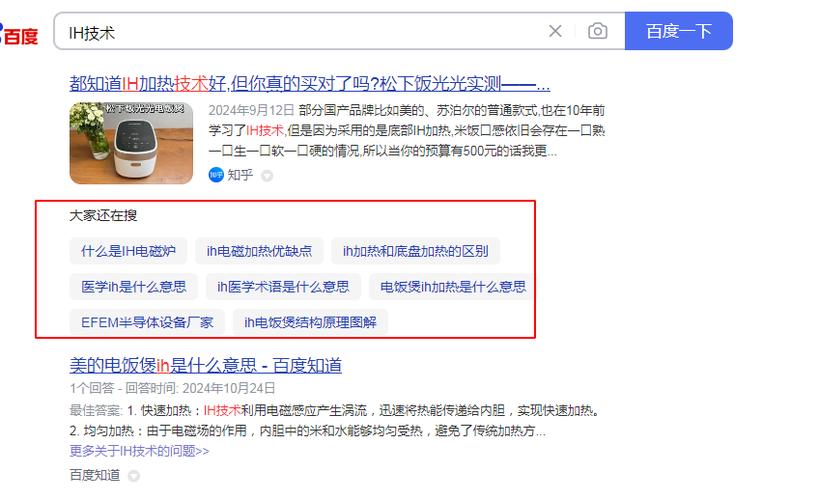Open the rice cooker thumbnail image
This screenshot has height=500, width=819.
[x=131, y=143]
